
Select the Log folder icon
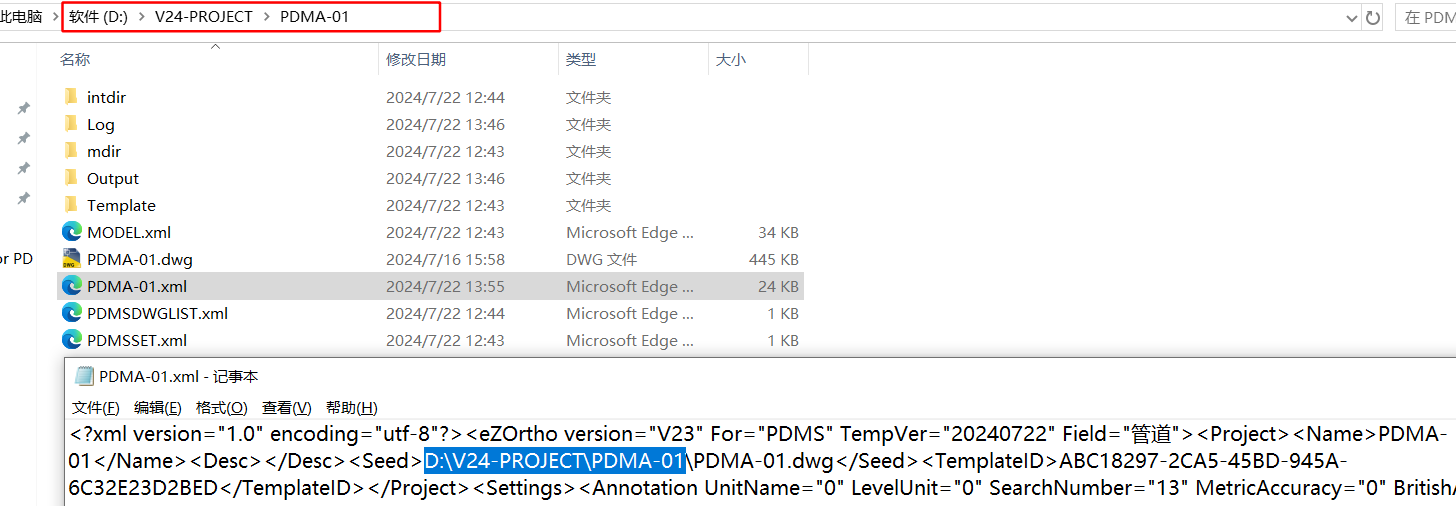coord(70,124)
